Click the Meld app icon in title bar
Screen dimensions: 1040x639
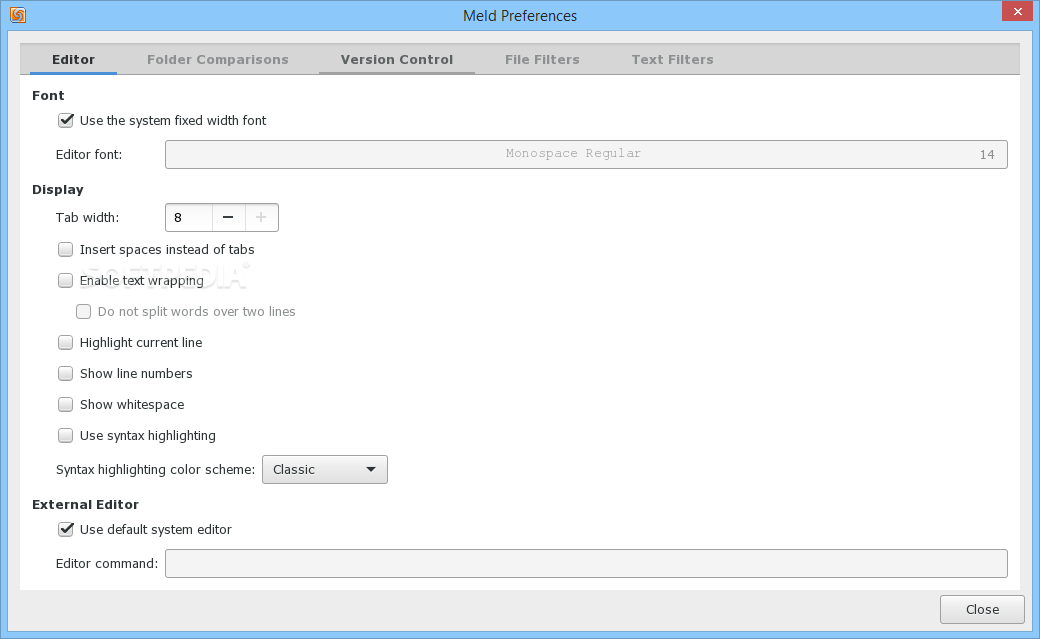(18, 15)
